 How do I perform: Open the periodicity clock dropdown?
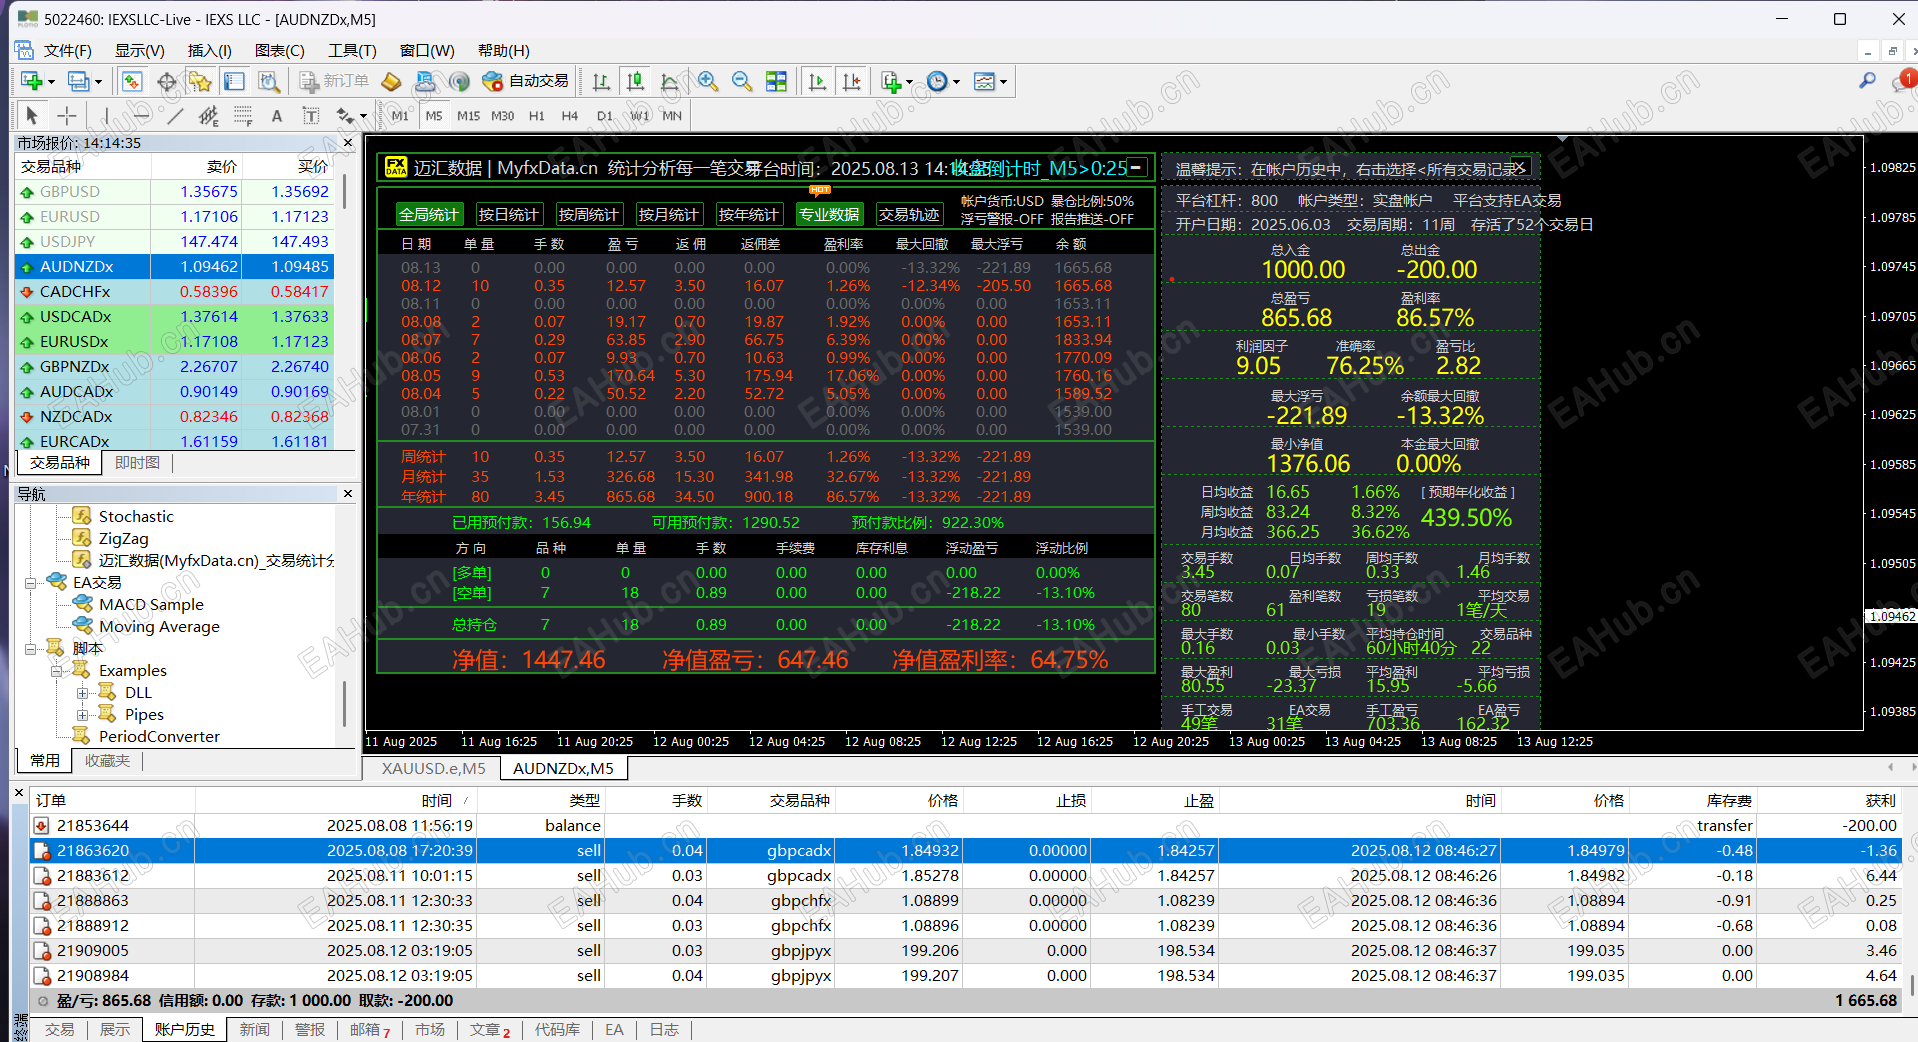pyautogui.click(x=943, y=82)
